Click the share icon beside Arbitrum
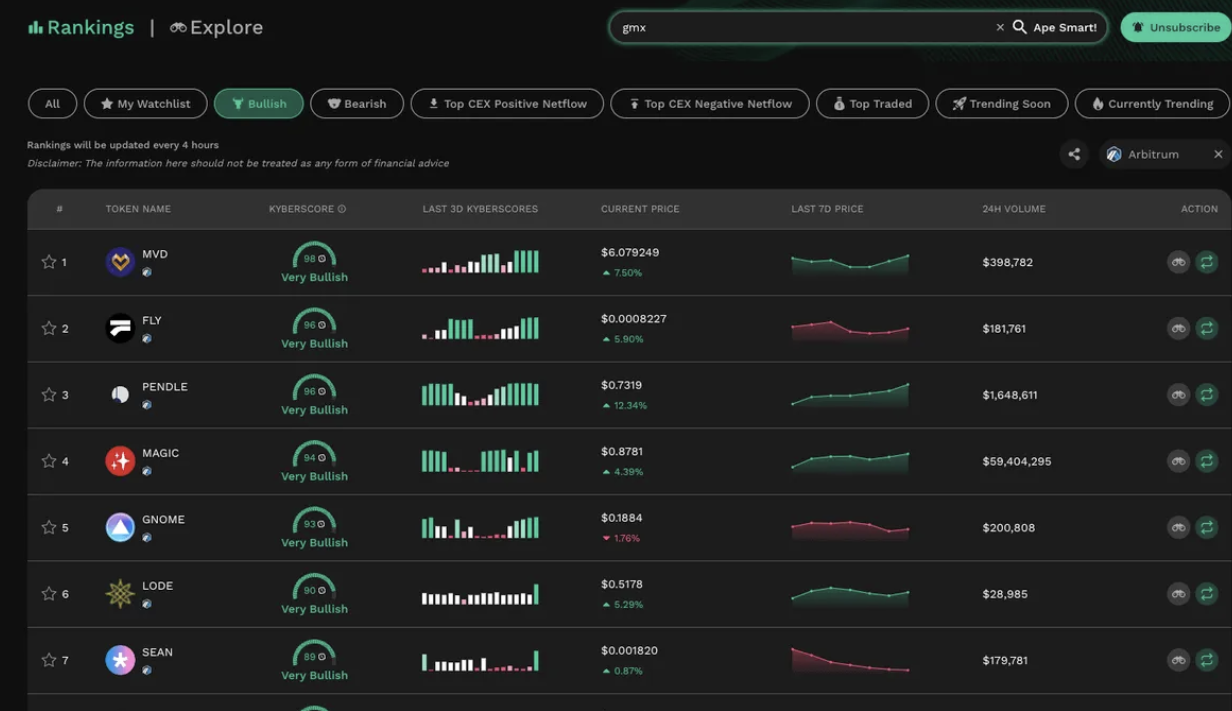1232x711 pixels. click(x=1074, y=154)
